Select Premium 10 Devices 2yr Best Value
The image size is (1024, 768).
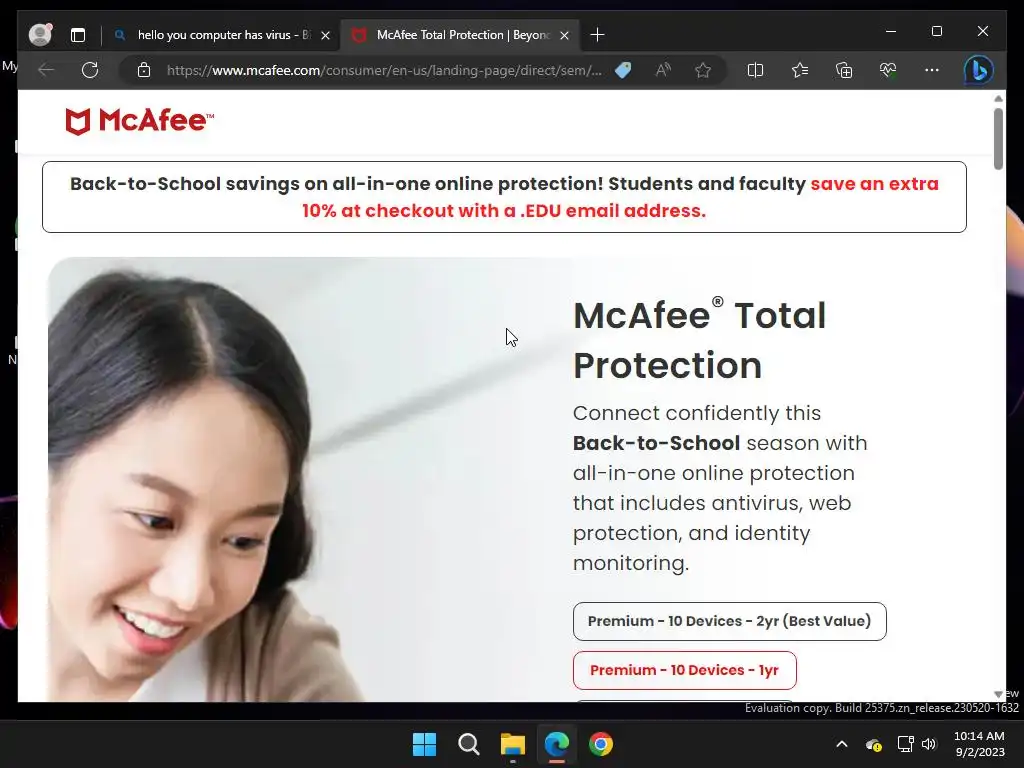(729, 621)
